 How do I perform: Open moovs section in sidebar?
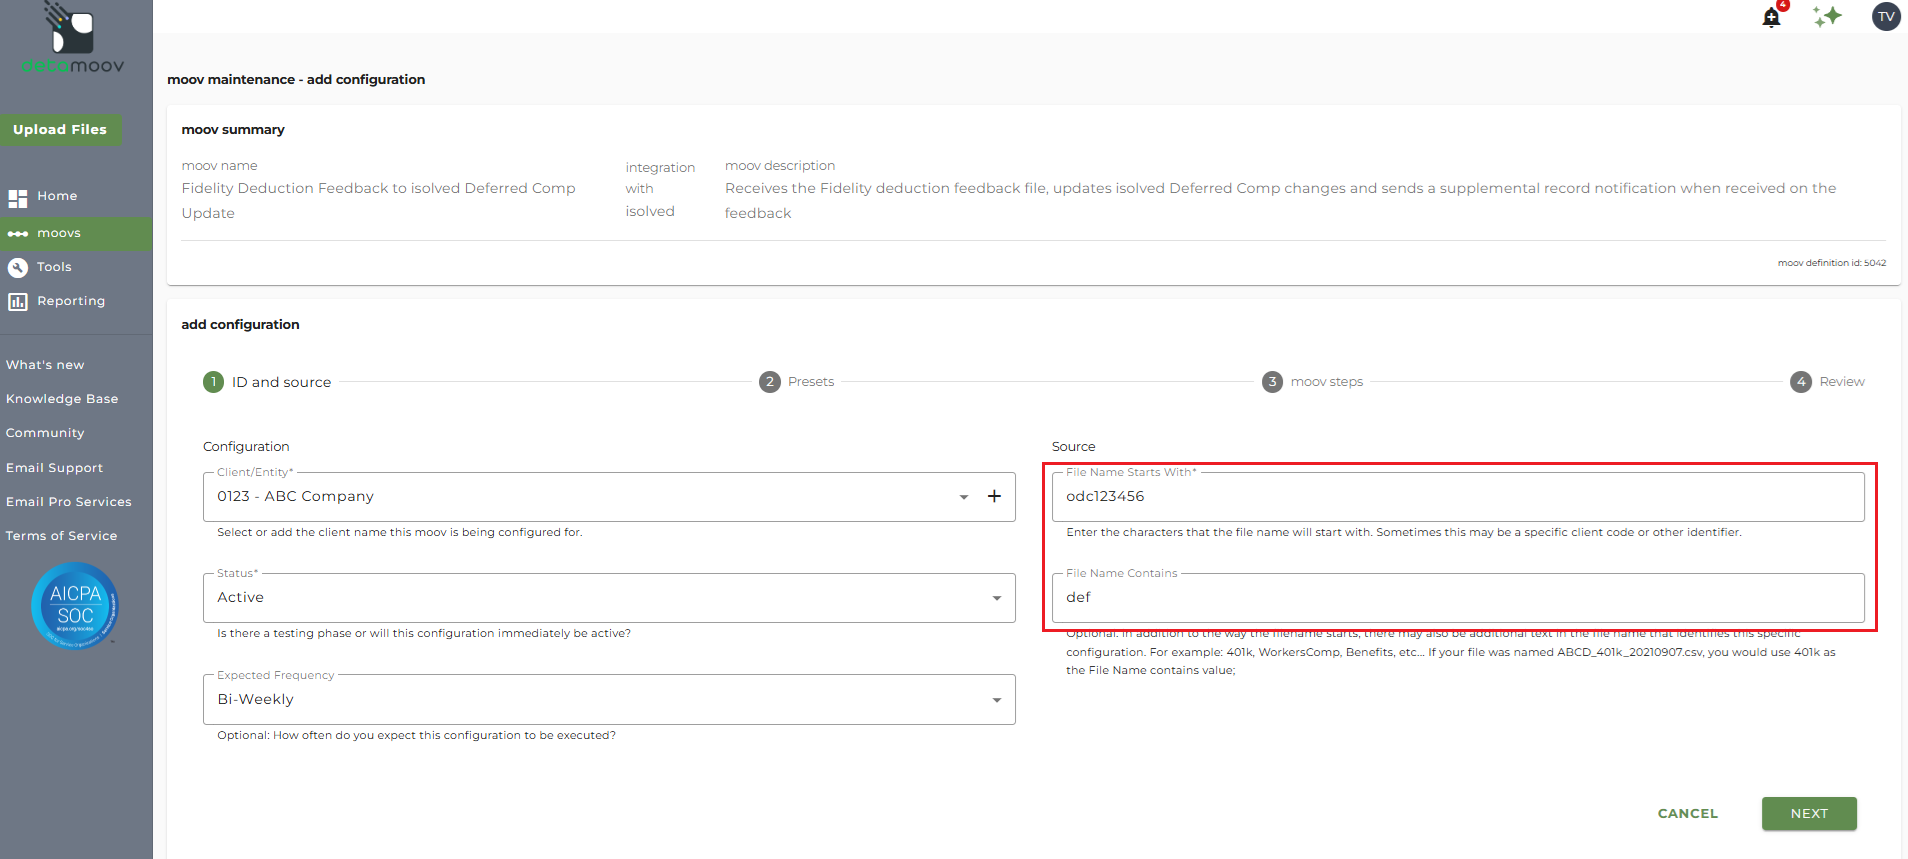[76, 234]
